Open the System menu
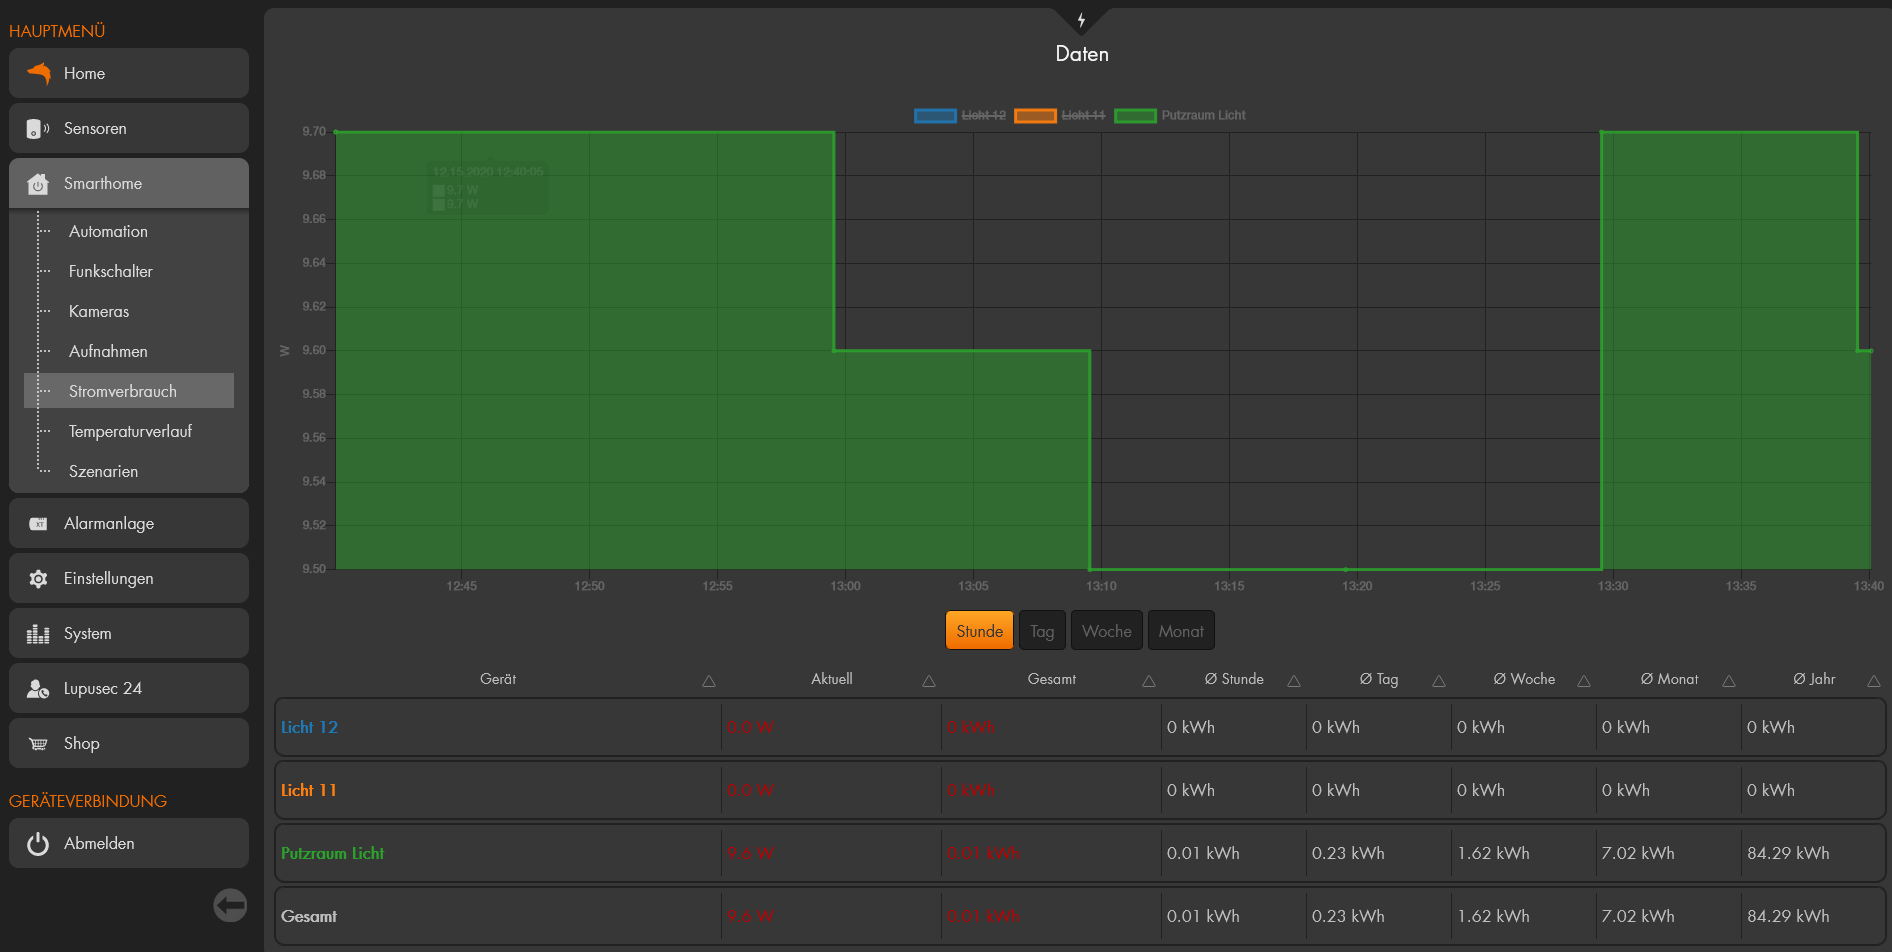The width and height of the screenshot is (1892, 952). (x=129, y=633)
